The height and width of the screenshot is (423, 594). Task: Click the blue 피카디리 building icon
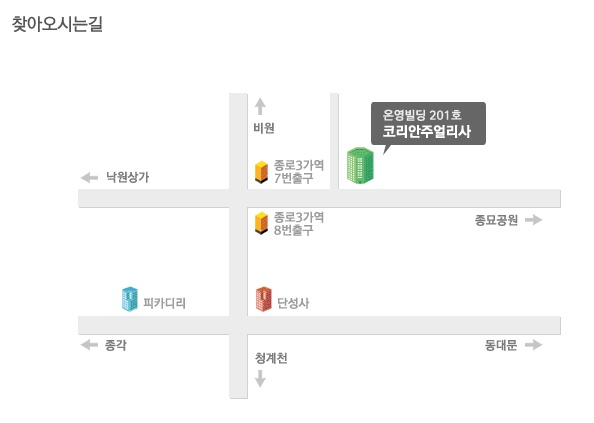(x=130, y=299)
